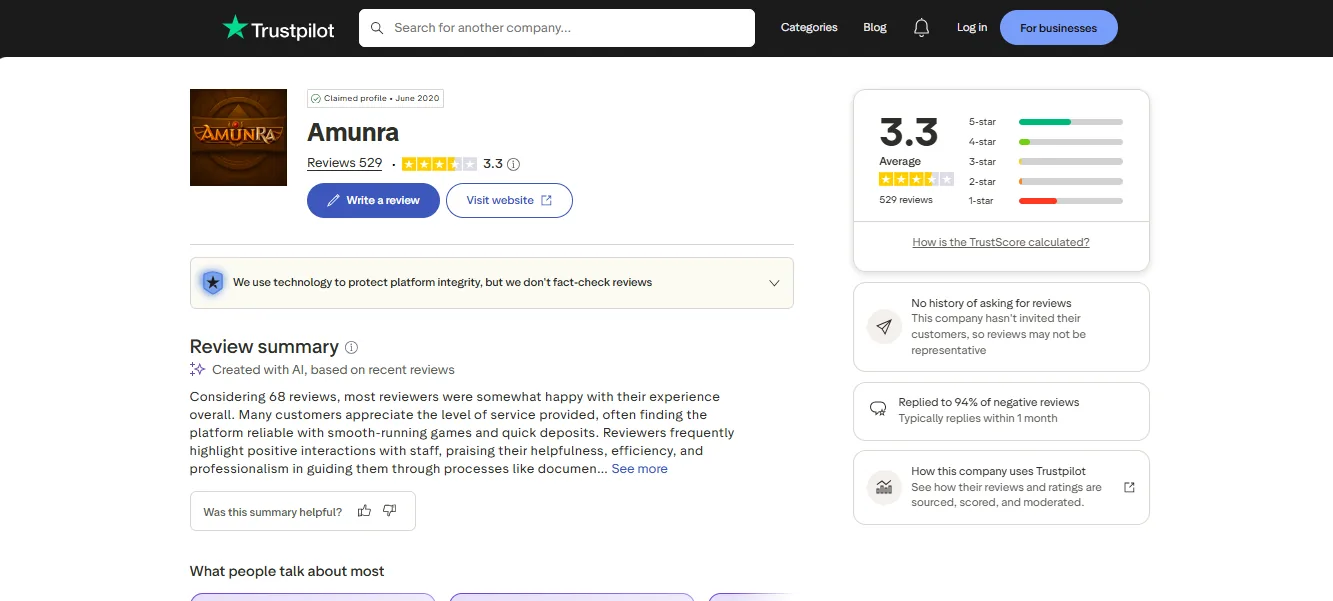Expand summary with See more

pos(639,469)
